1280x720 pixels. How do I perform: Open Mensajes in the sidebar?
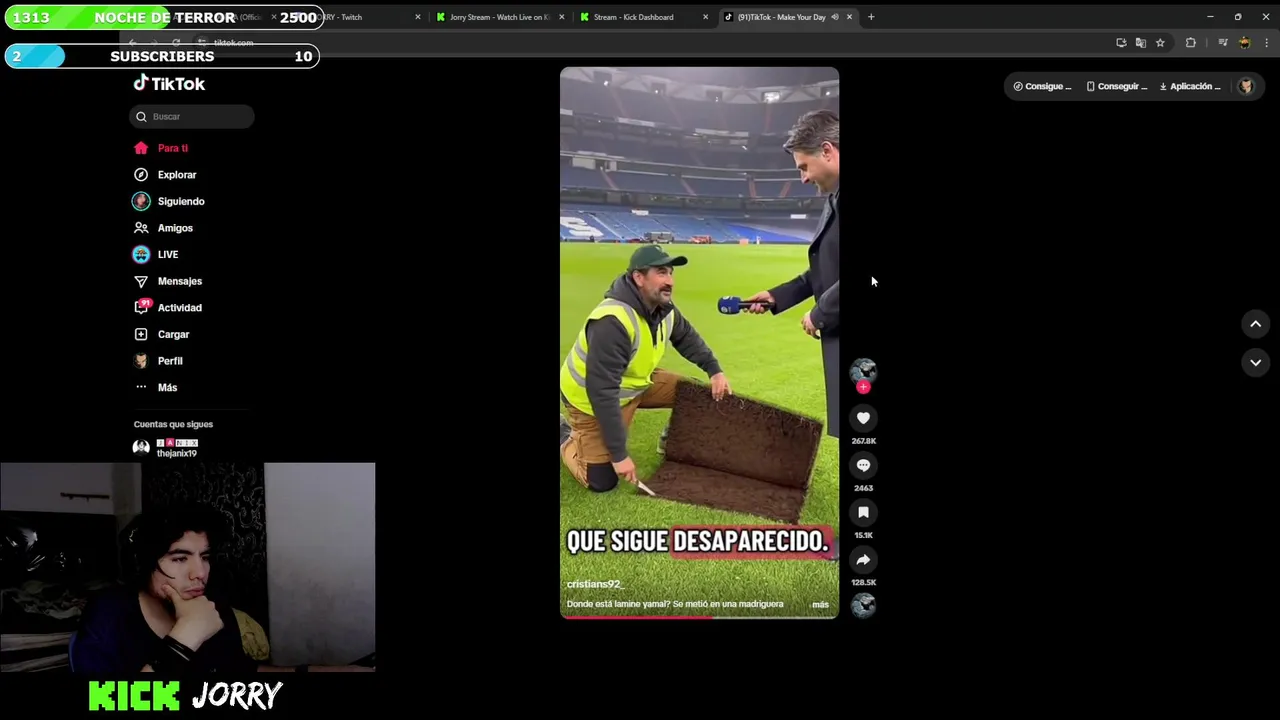pyautogui.click(x=167, y=281)
